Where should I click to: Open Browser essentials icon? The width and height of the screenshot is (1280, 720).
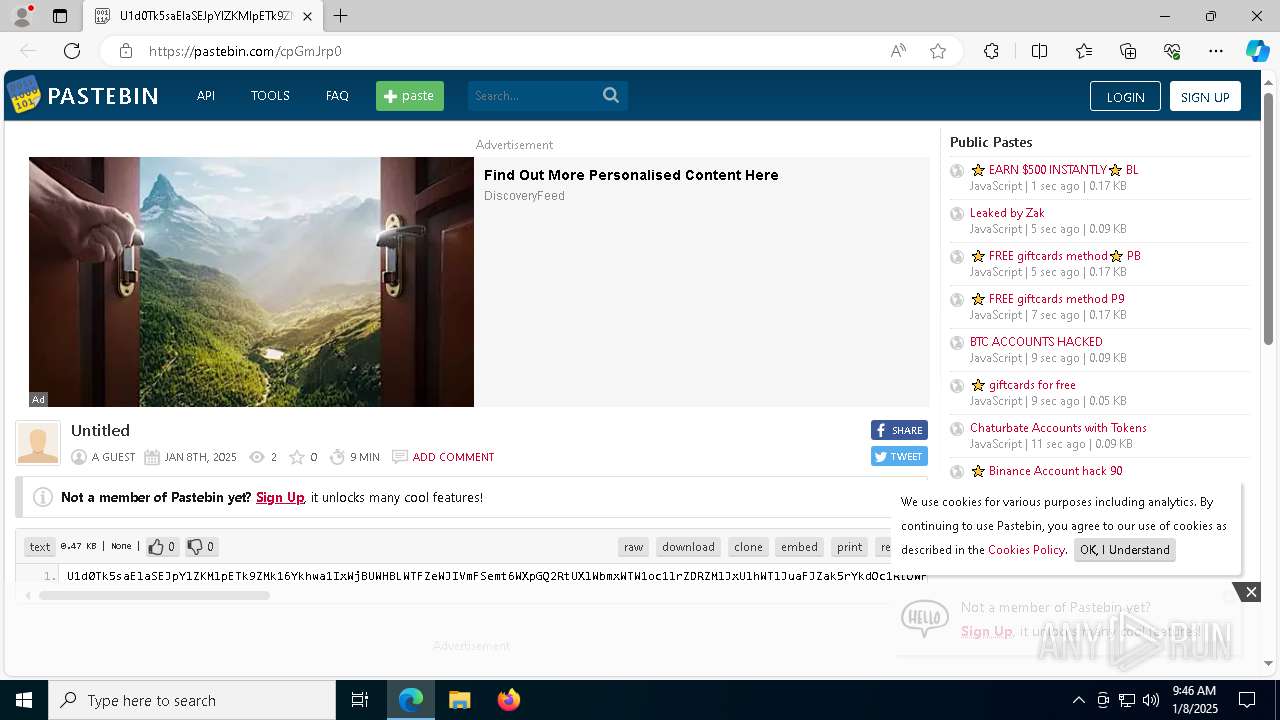[x=1172, y=51]
